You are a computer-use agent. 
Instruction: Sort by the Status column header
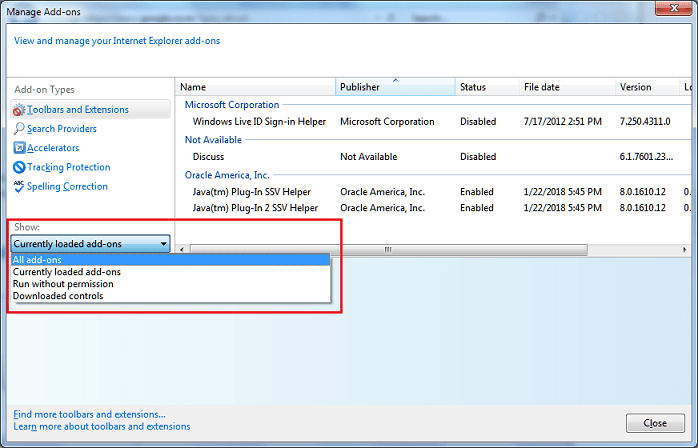click(x=487, y=87)
